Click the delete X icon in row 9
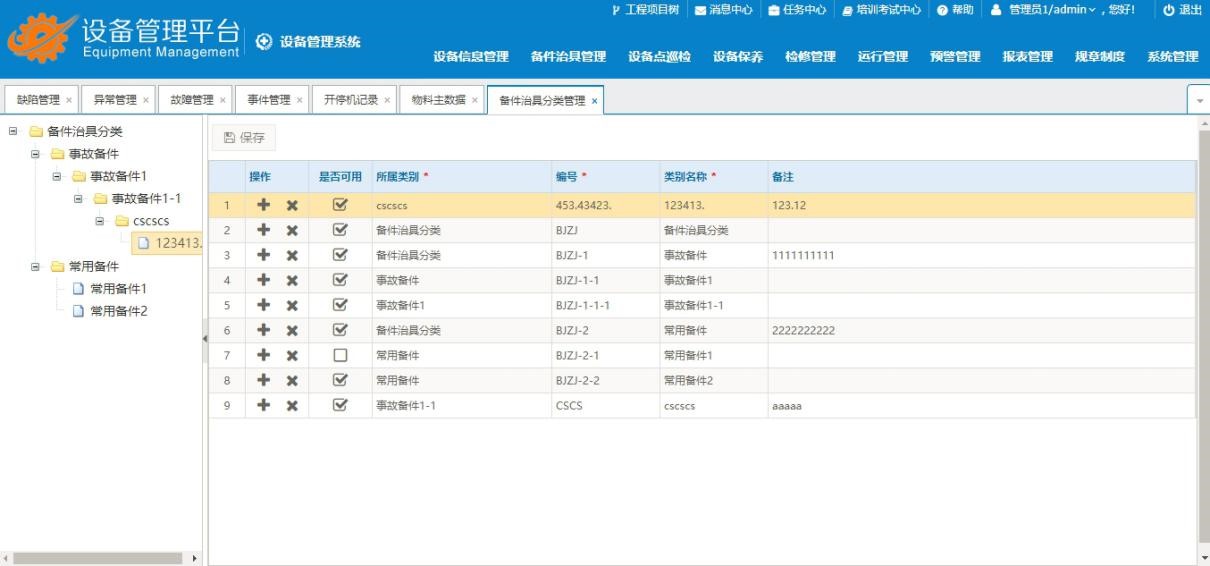The image size is (1210, 566). pos(292,405)
